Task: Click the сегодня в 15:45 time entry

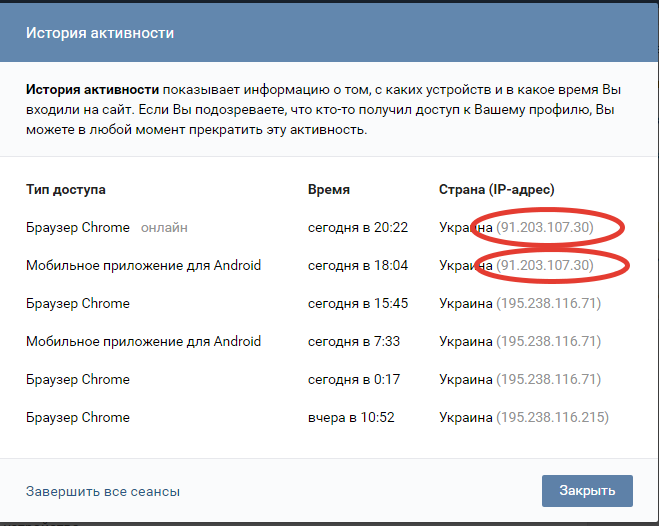Action: pos(358,303)
